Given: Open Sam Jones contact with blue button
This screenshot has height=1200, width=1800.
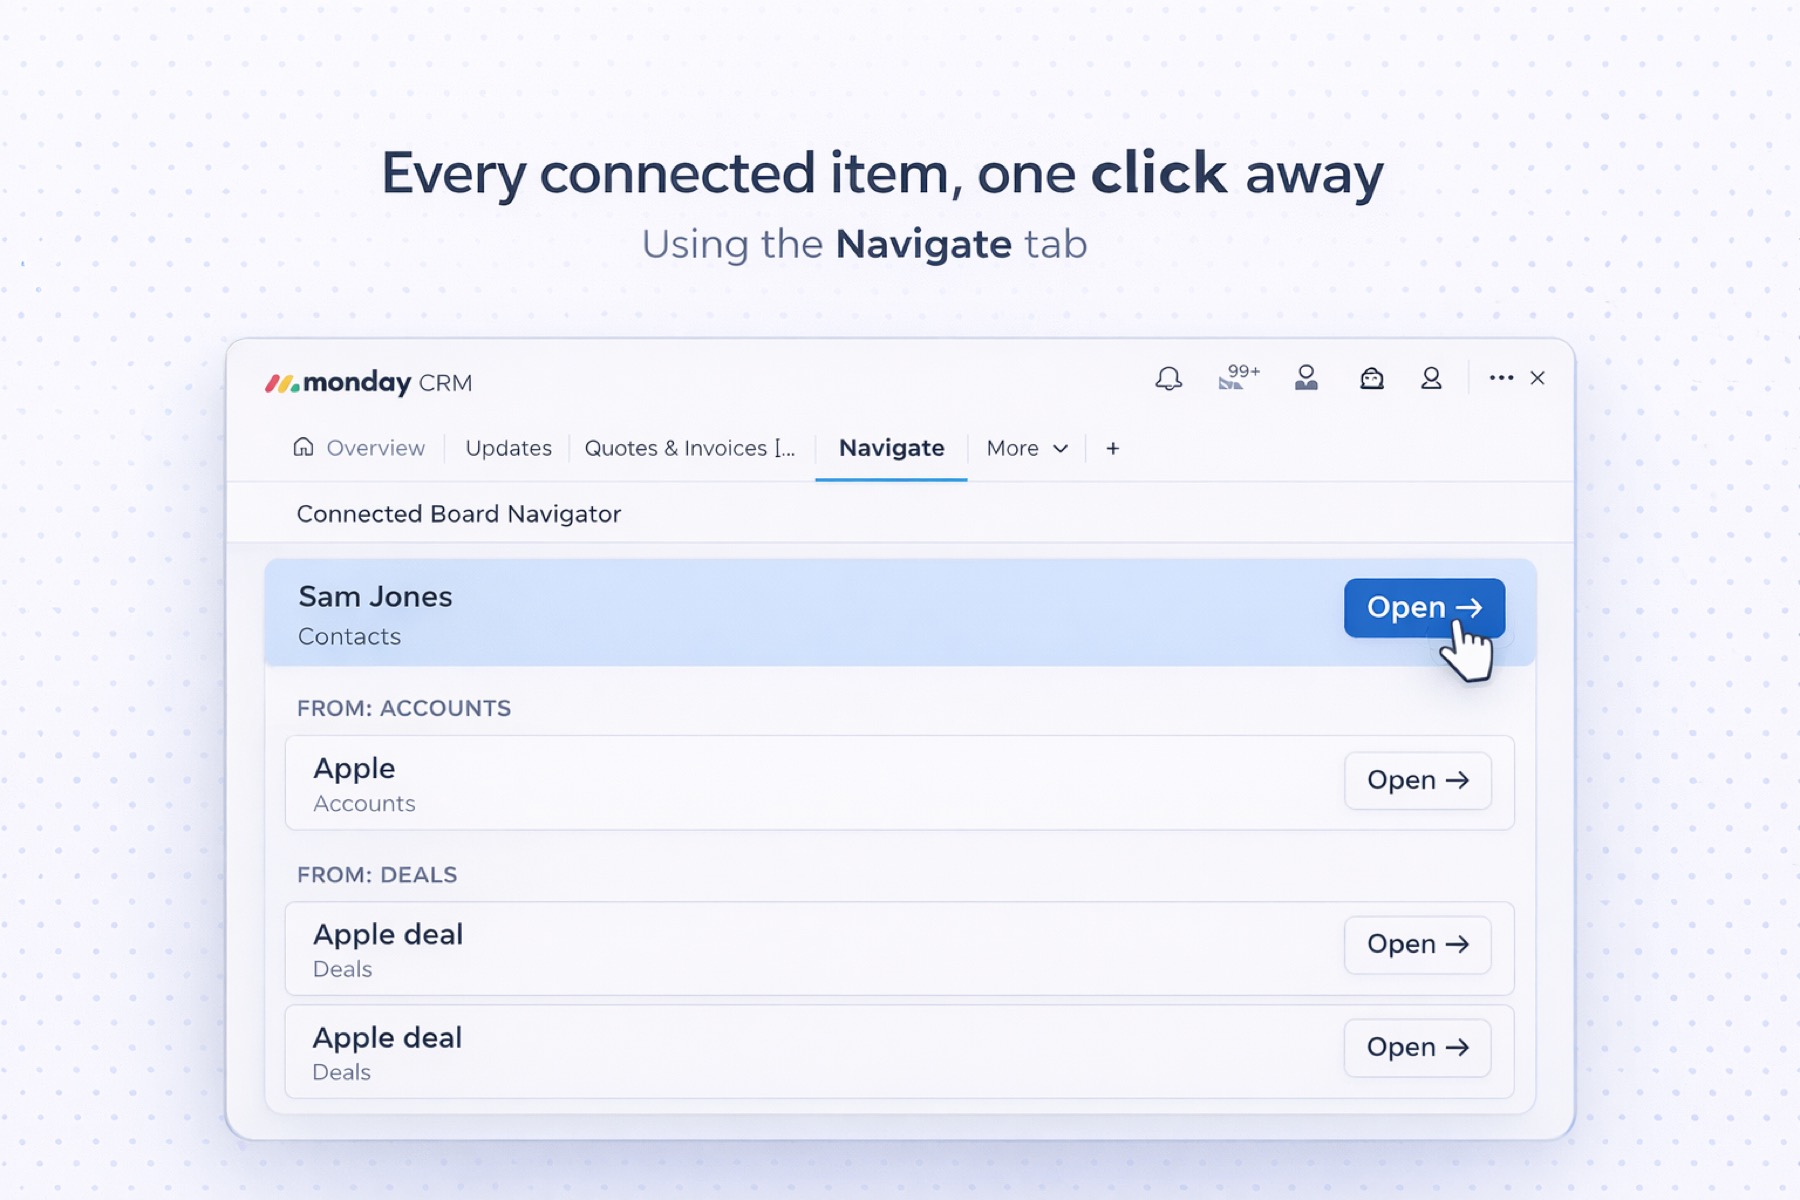Looking at the screenshot, I should pos(1424,607).
